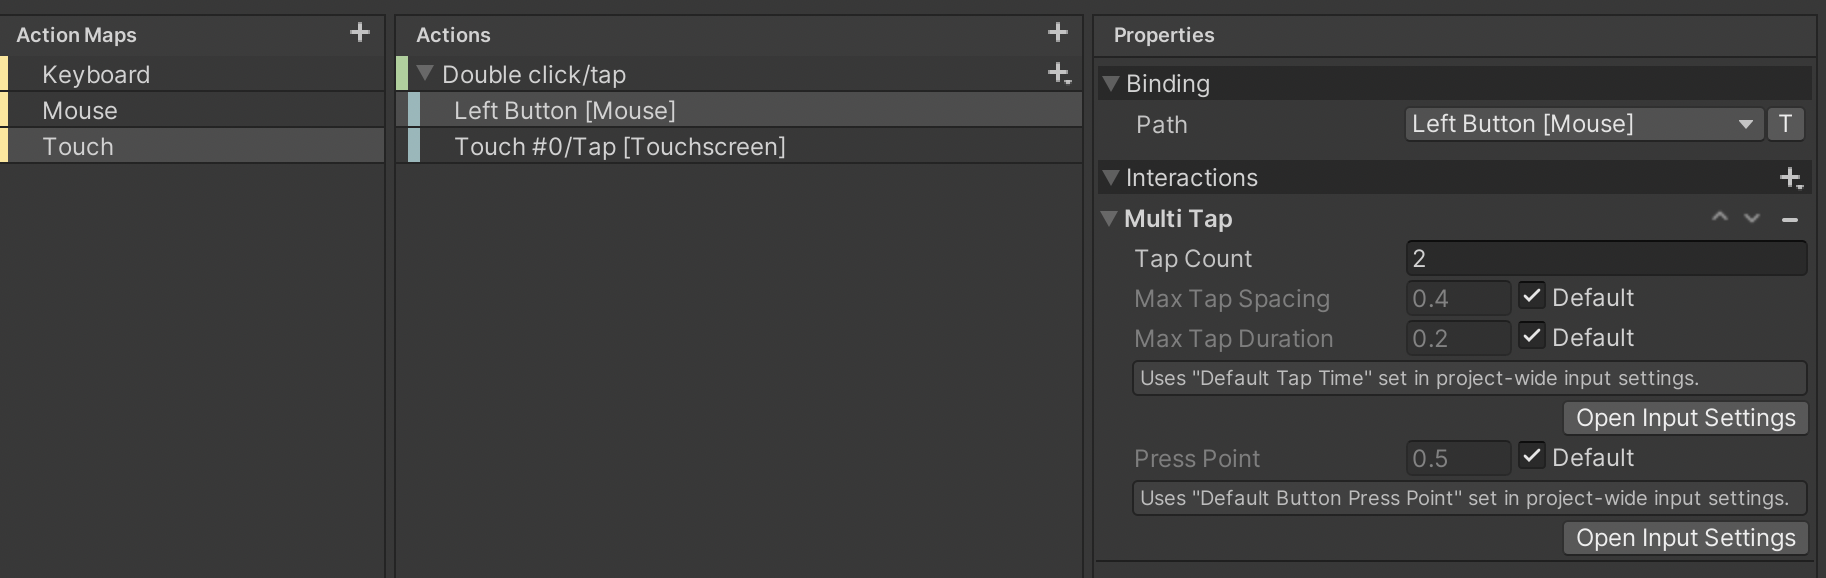Screen dimensions: 1826x578
Task: Add a new action with plus icon
Action: pyautogui.click(x=1058, y=33)
